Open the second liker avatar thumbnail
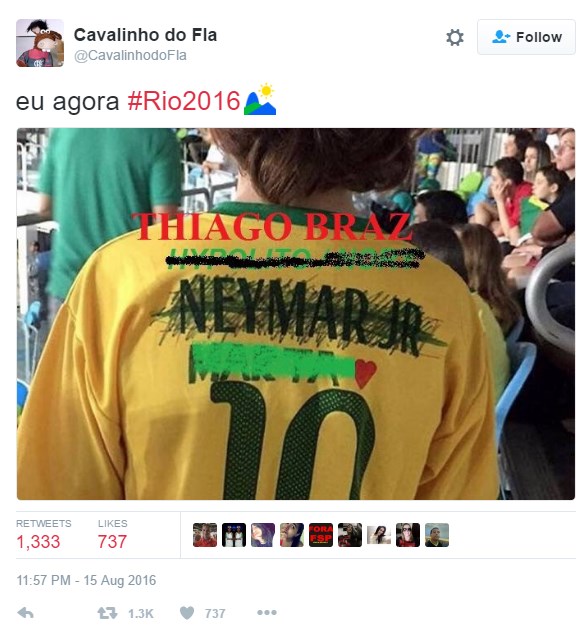Viewport: 583px width, 637px height. pyautogui.click(x=234, y=535)
